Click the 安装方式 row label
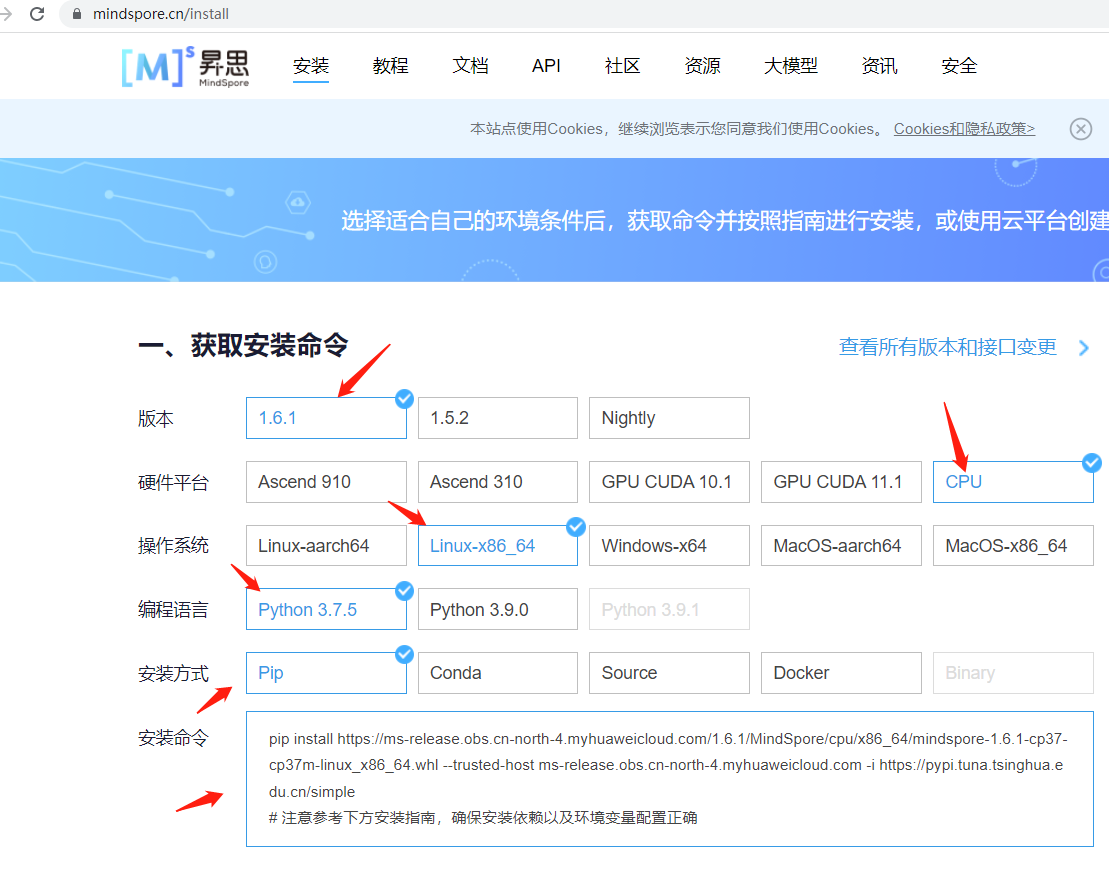 click(x=173, y=673)
